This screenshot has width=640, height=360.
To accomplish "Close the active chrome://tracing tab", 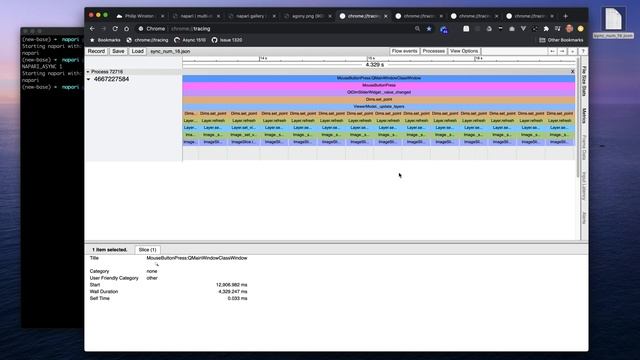I will 386,16.
